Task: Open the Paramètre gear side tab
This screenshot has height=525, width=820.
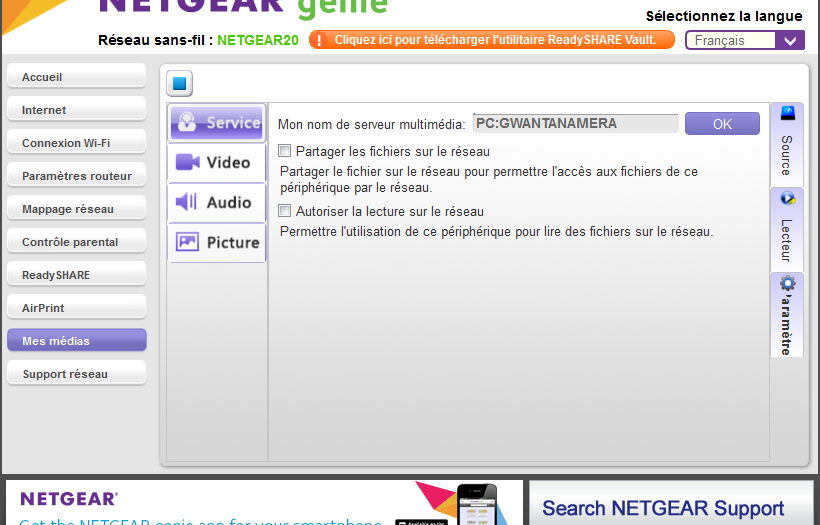Action: click(786, 314)
